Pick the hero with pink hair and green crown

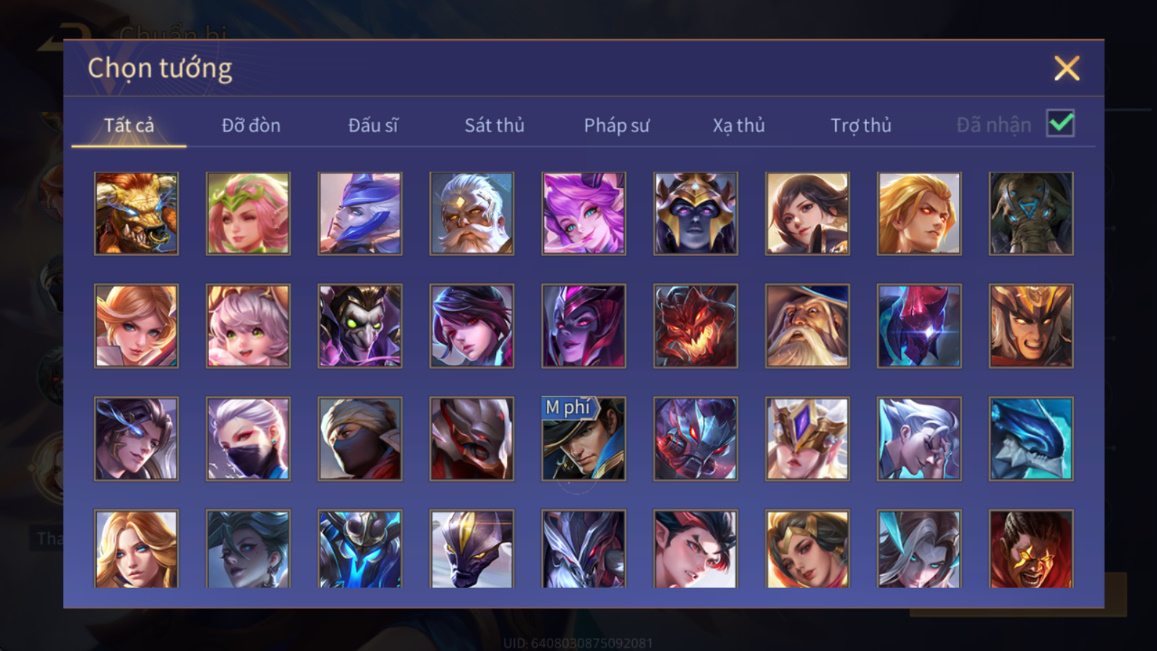[248, 214]
